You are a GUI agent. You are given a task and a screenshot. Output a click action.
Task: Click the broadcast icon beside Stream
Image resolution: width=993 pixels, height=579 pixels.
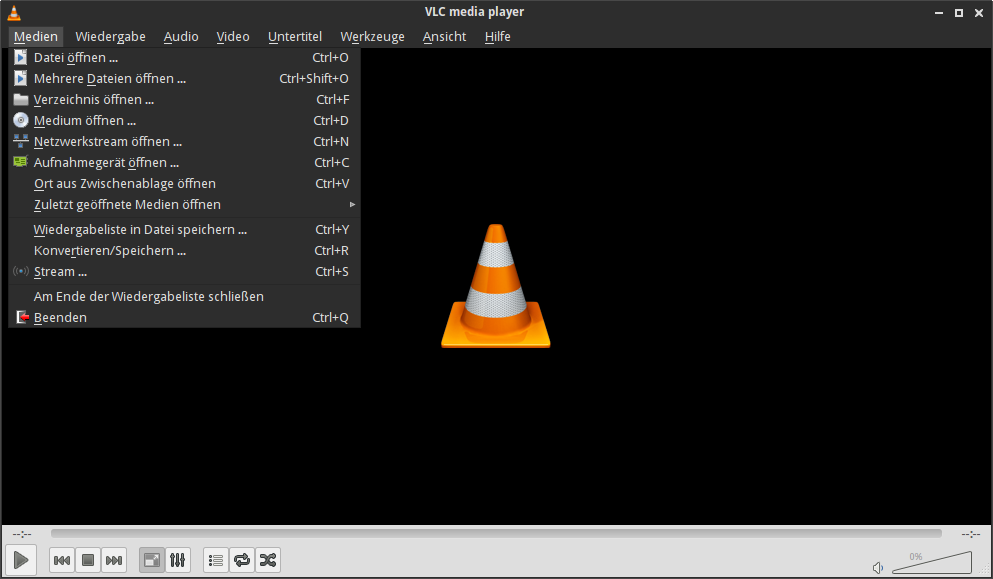[21, 271]
